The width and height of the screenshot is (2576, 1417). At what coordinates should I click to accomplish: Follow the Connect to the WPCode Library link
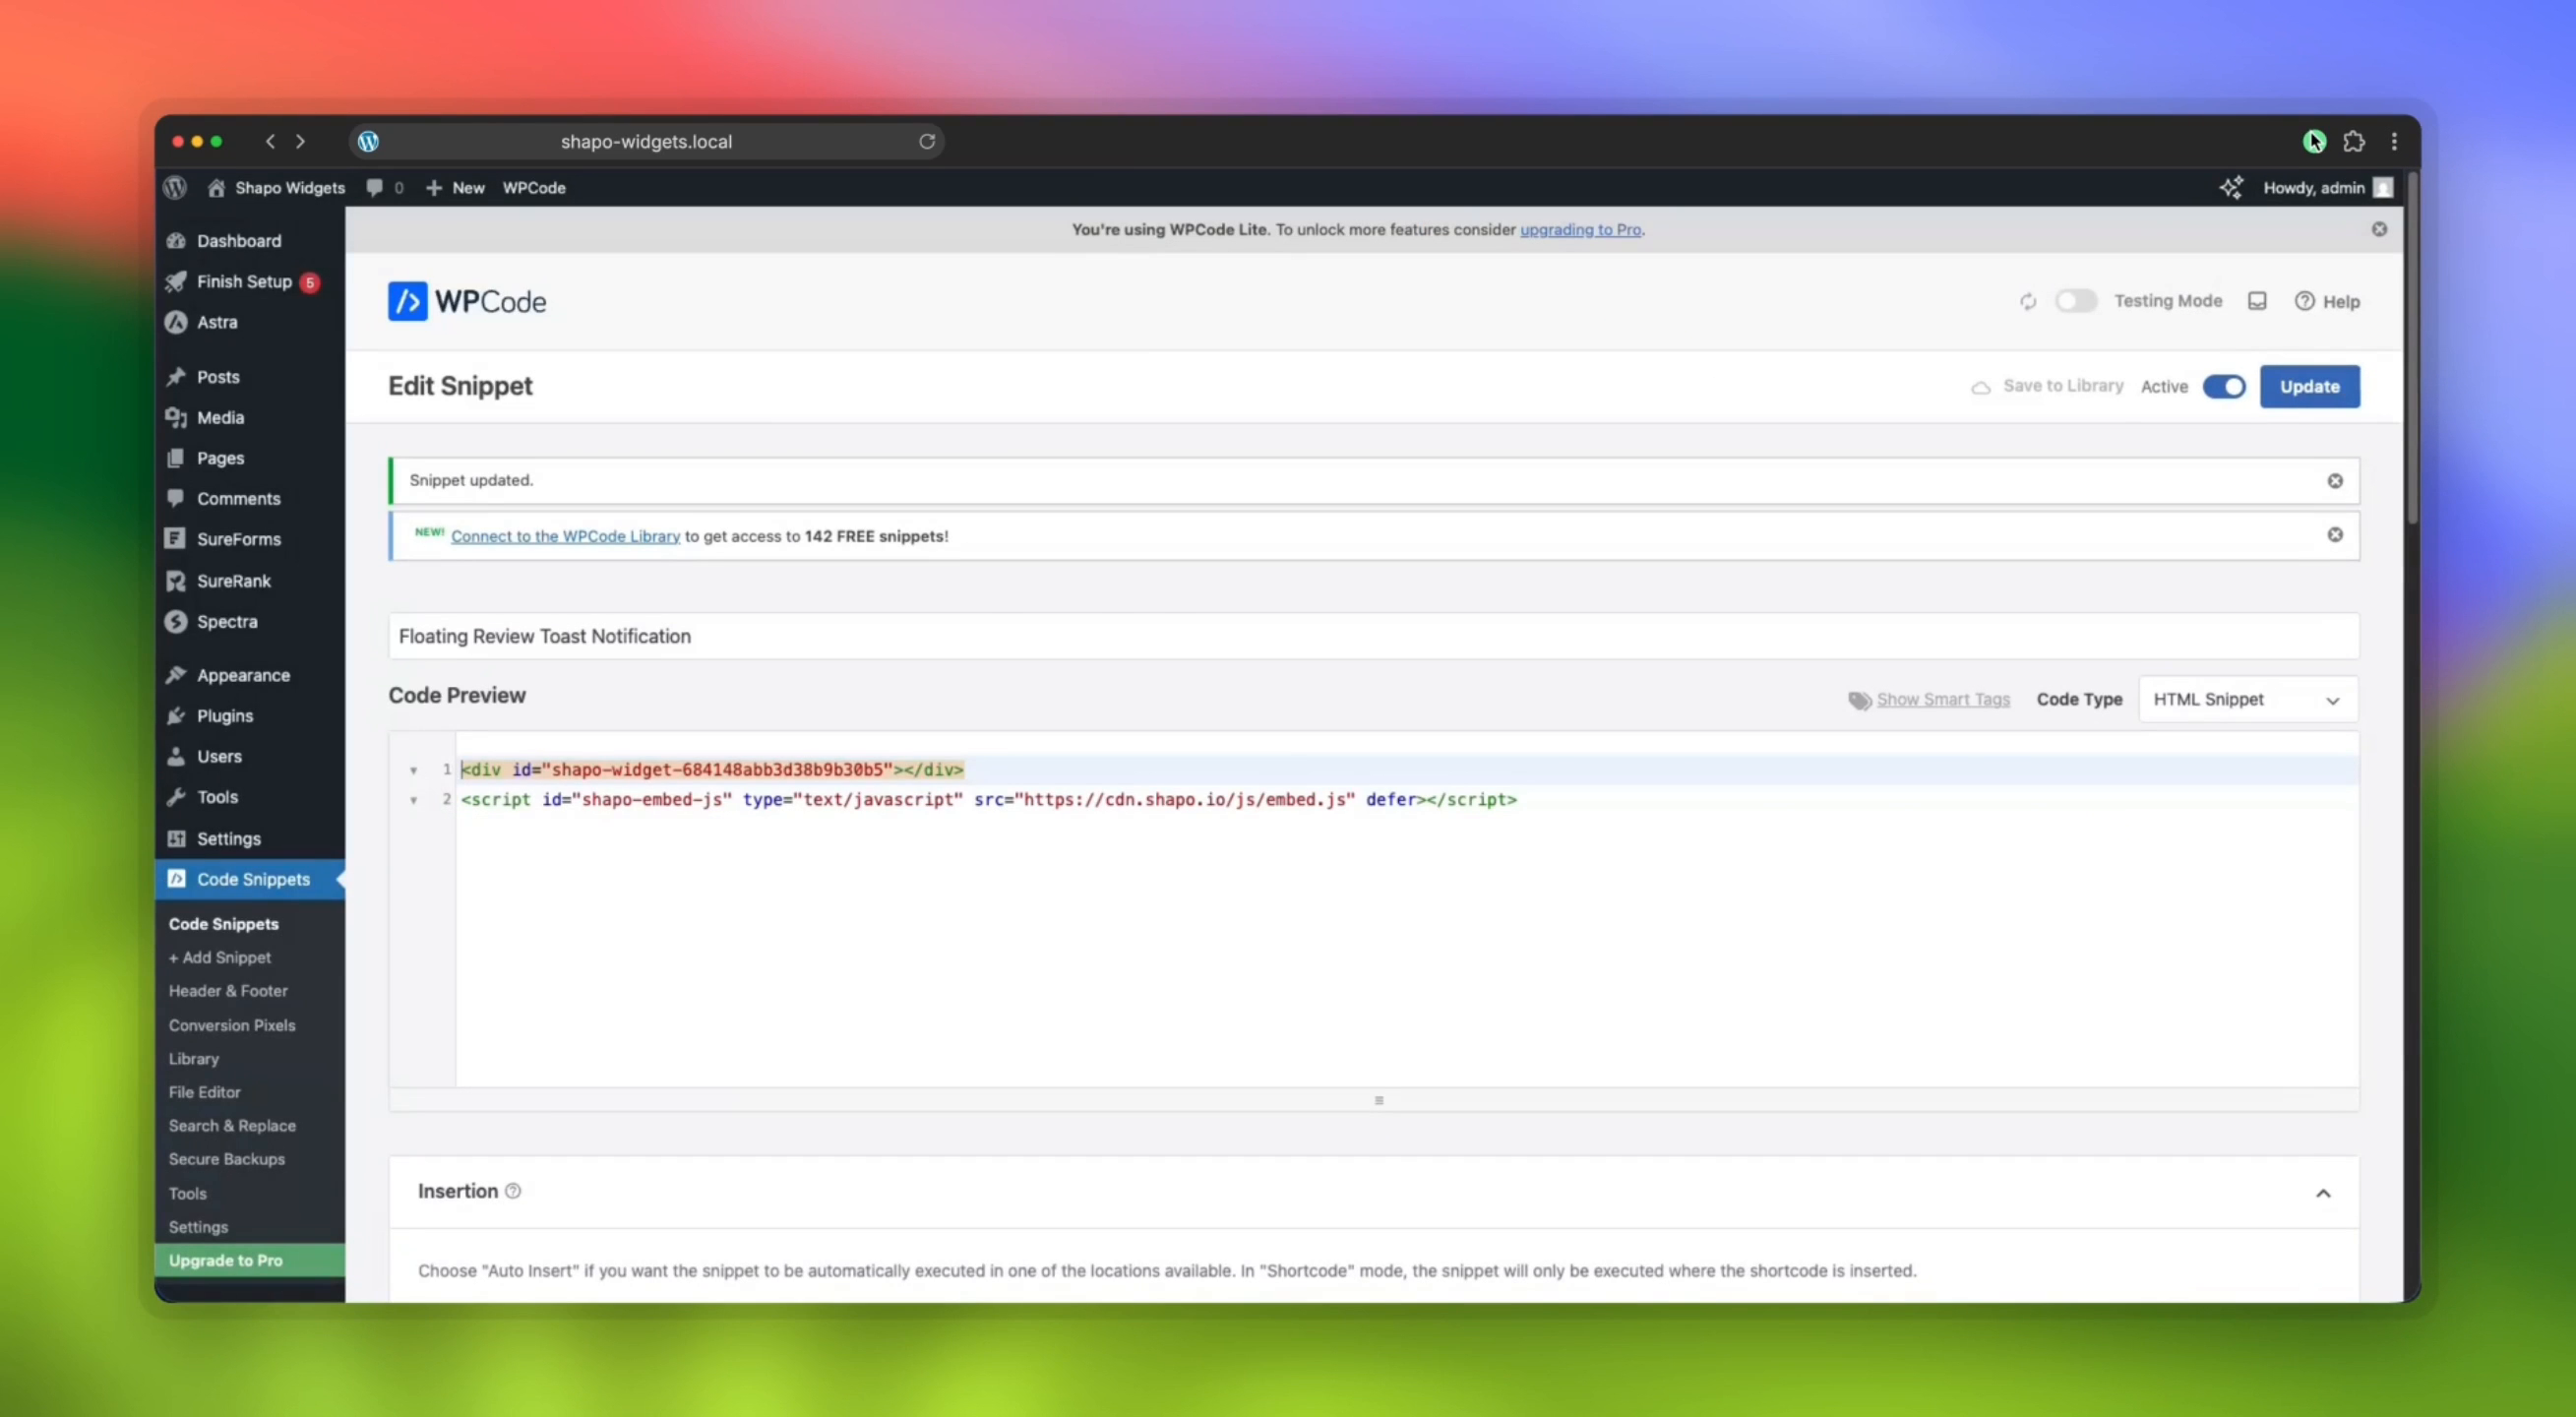[x=565, y=536]
